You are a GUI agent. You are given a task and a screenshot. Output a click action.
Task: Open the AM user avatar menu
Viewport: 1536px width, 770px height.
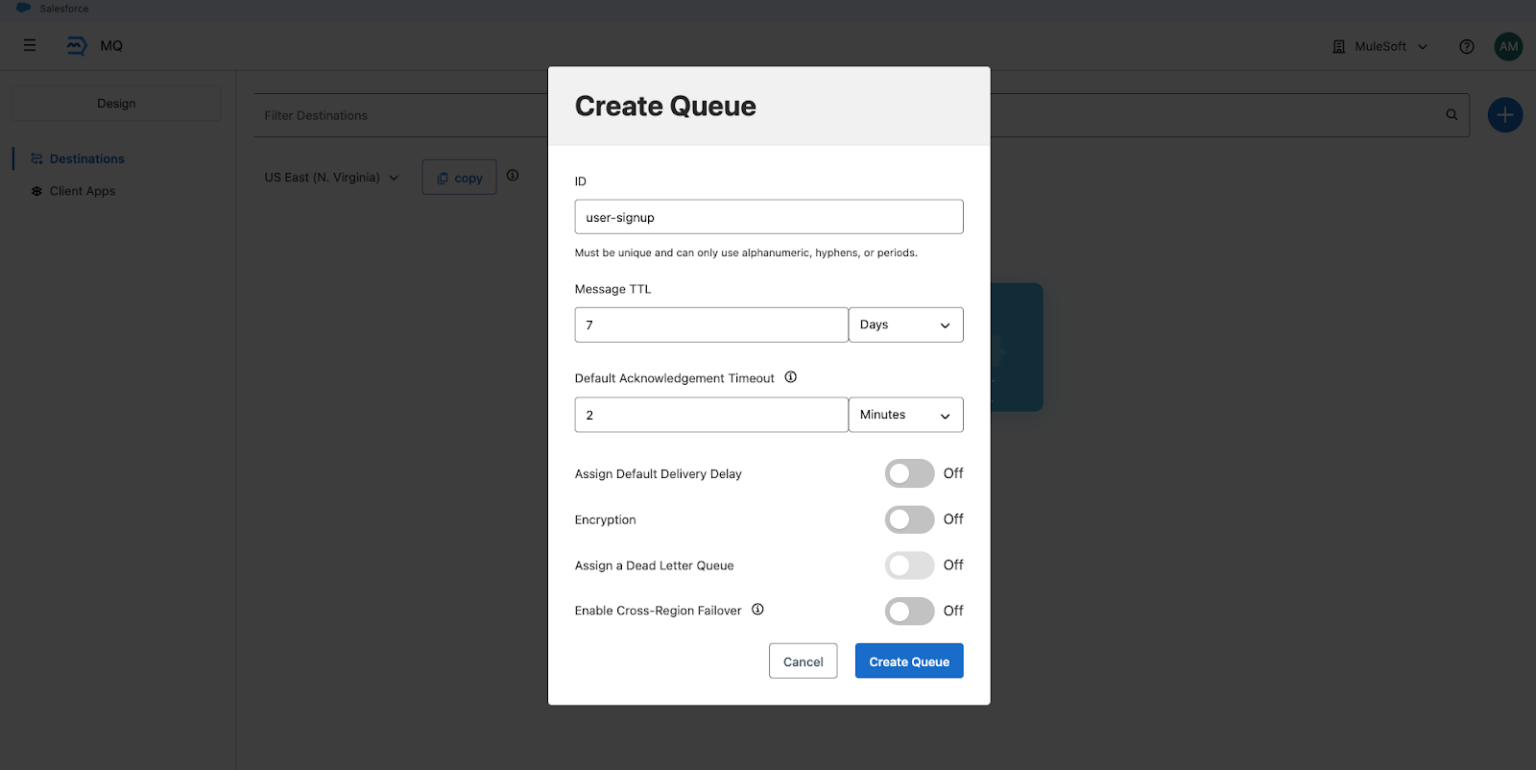click(1508, 46)
